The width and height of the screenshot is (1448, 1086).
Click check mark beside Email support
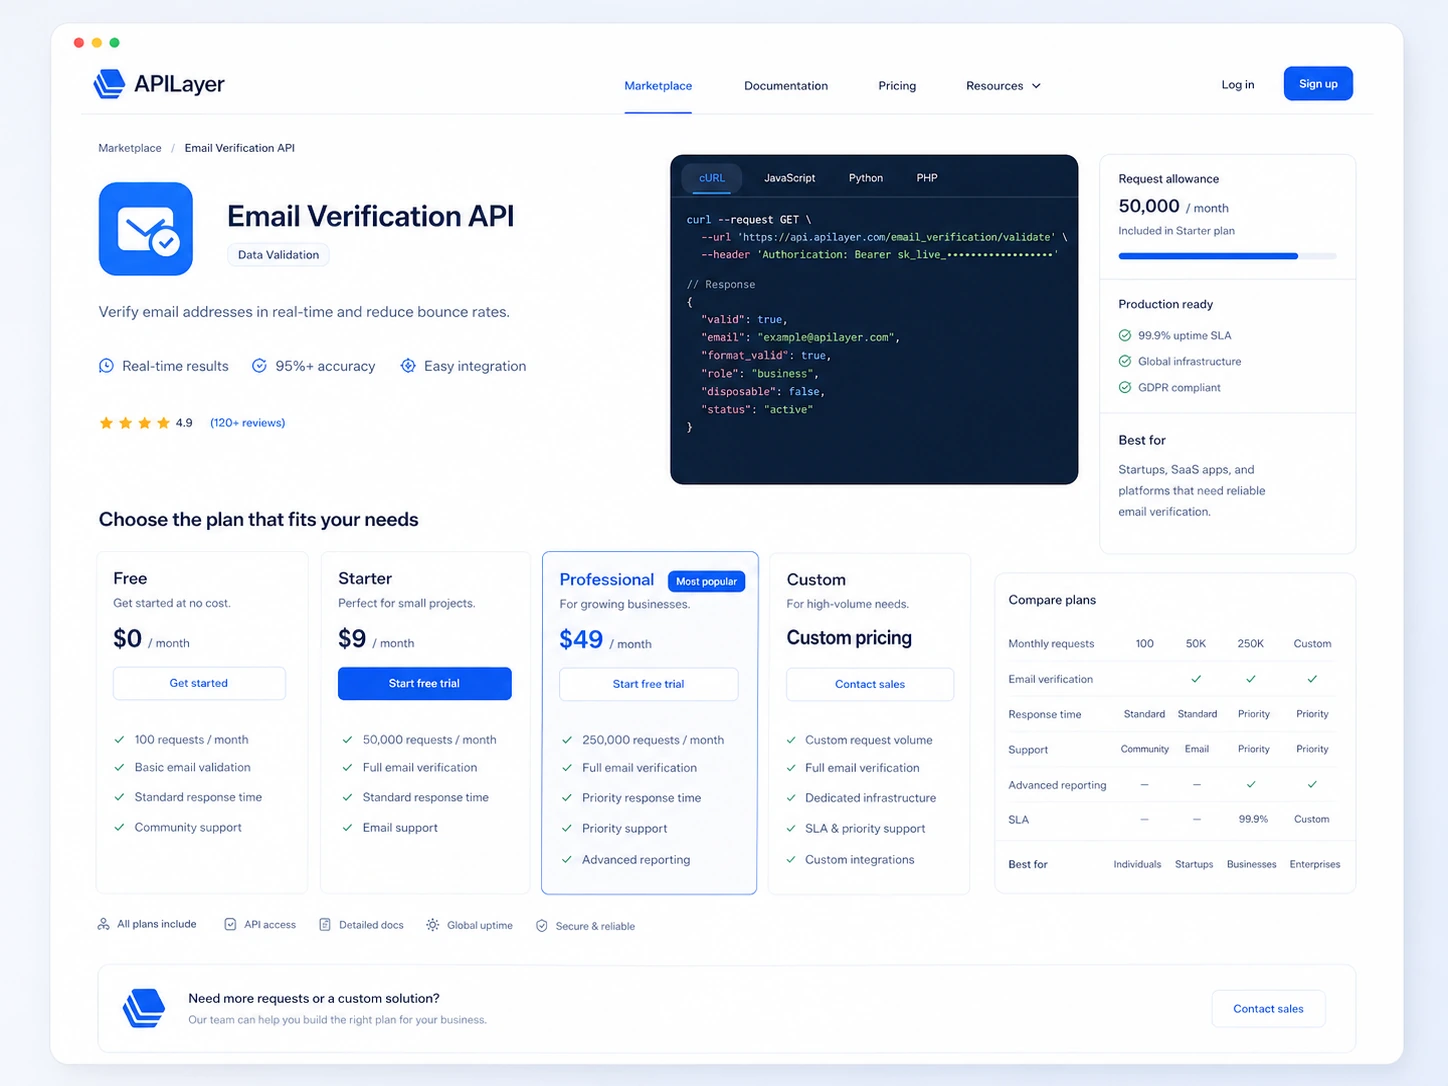(347, 827)
